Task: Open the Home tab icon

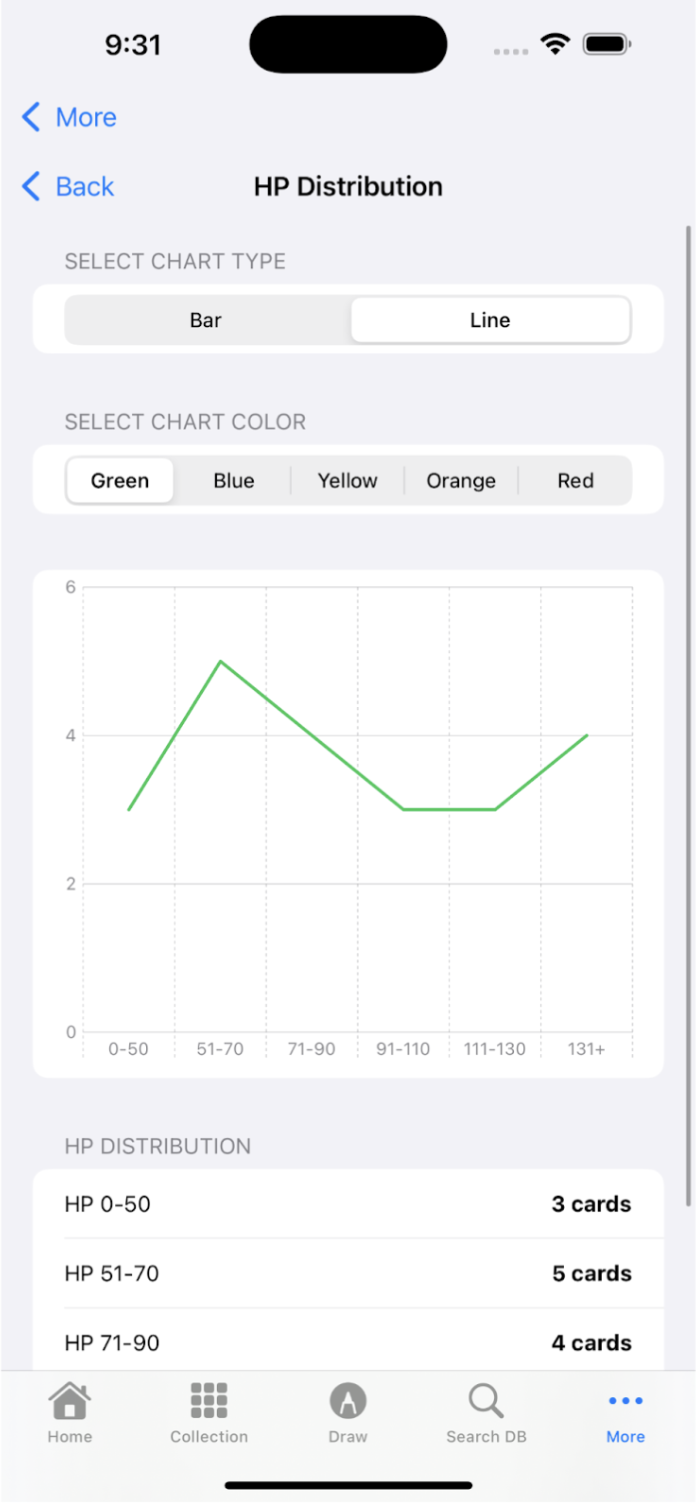Action: [69, 1400]
